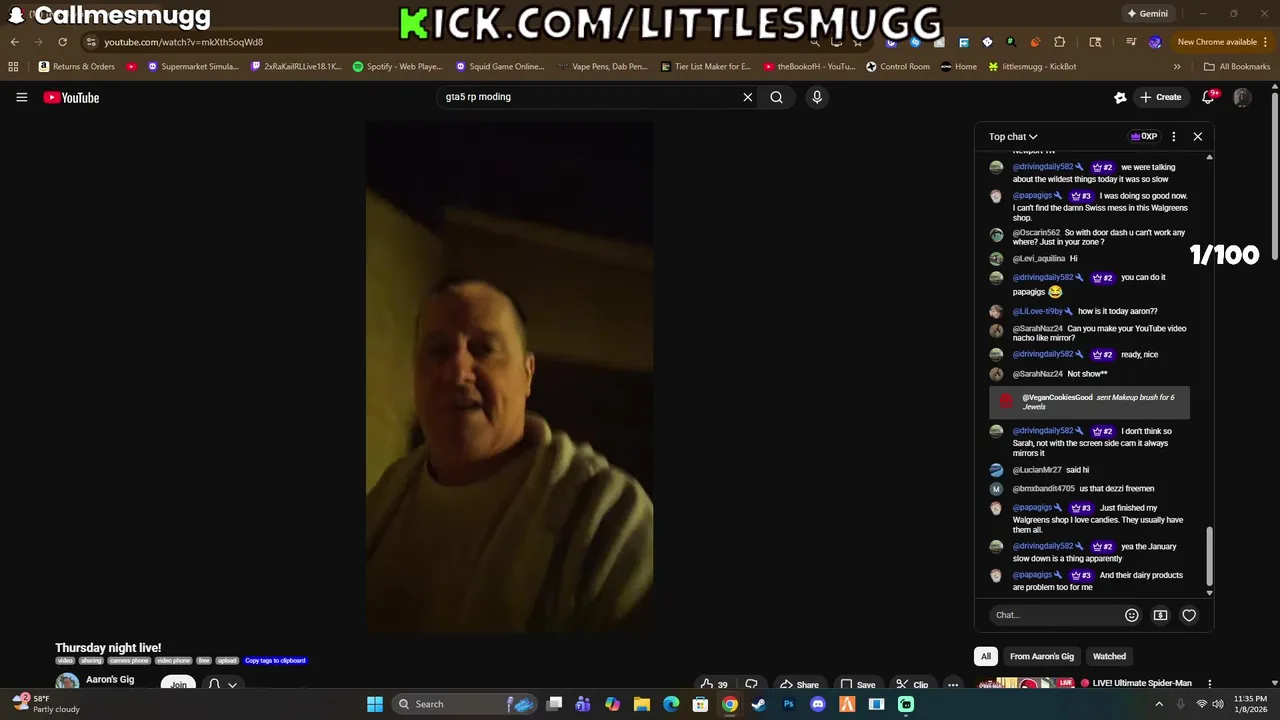
Task: Open the YouTube account avatar menu
Action: [1242, 97]
